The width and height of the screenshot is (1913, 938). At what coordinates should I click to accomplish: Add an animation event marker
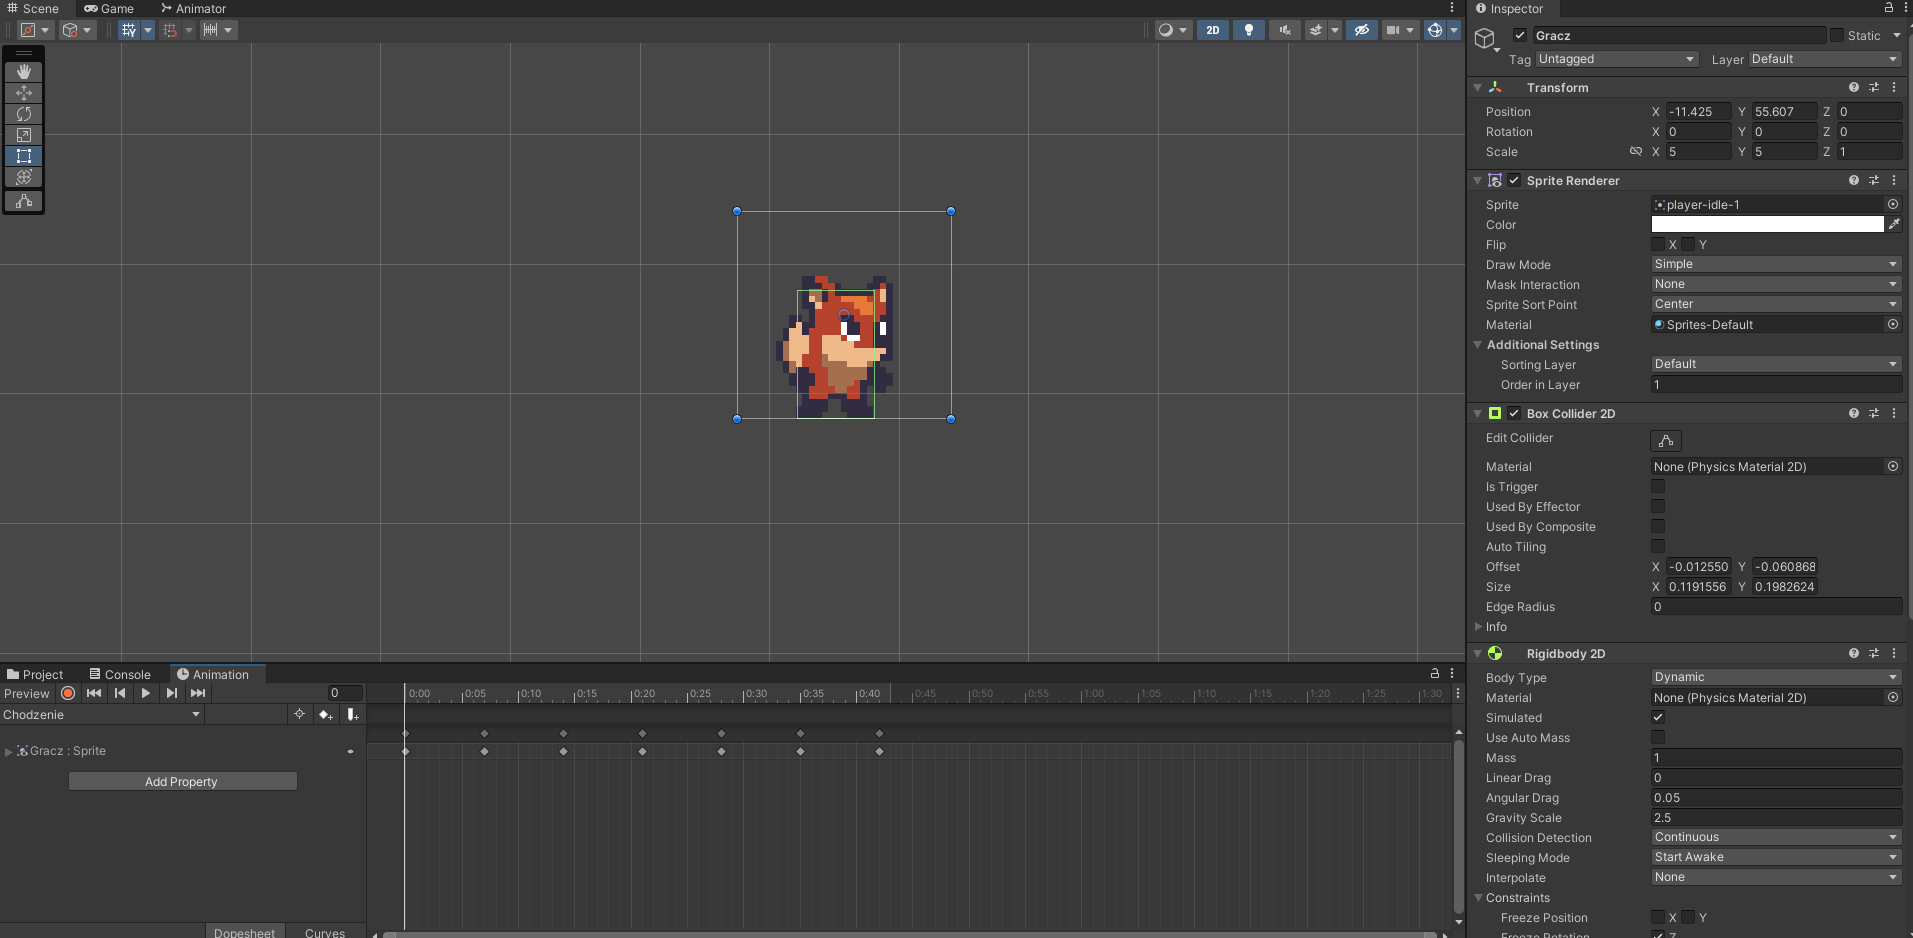pos(352,714)
